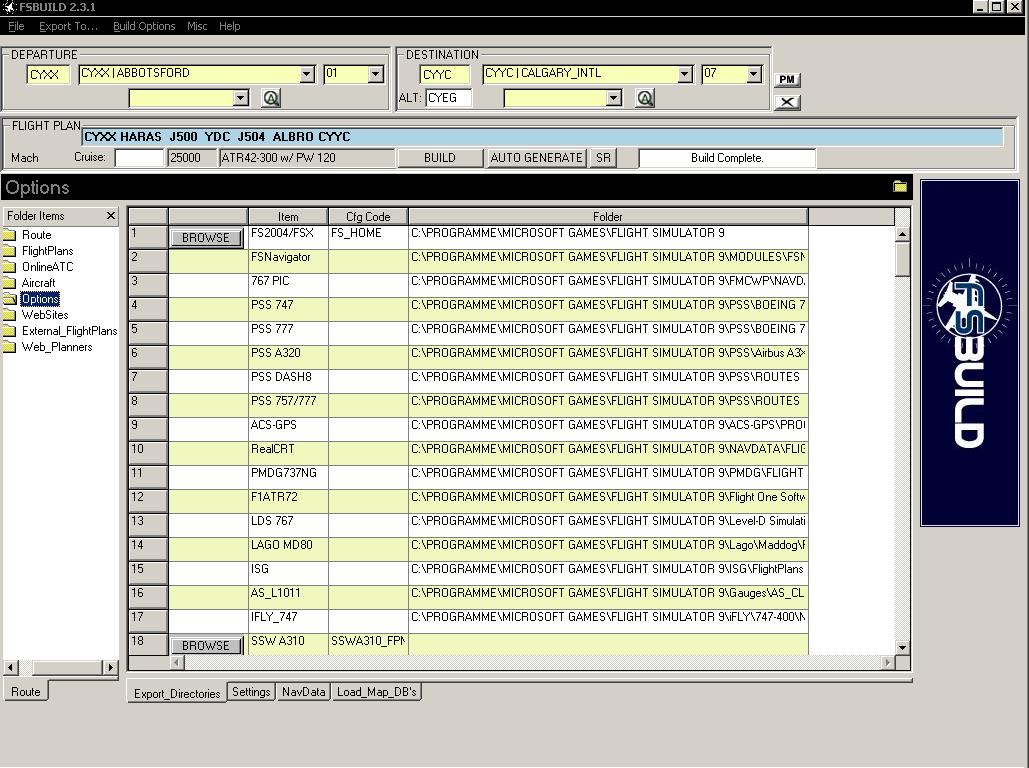
Task: Click the AUTO GENERATE button
Action: click(x=536, y=158)
